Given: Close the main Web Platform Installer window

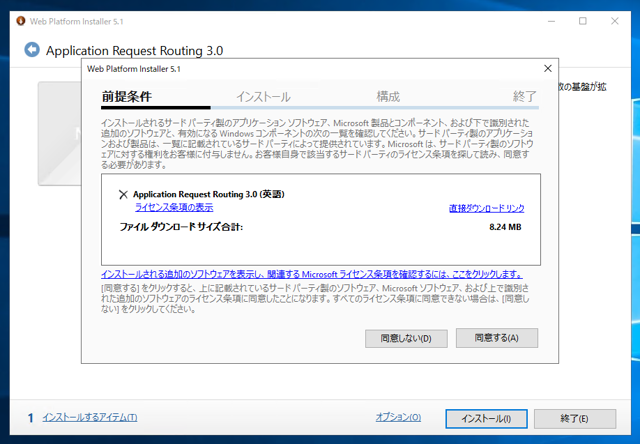Looking at the screenshot, I should click(x=615, y=21).
